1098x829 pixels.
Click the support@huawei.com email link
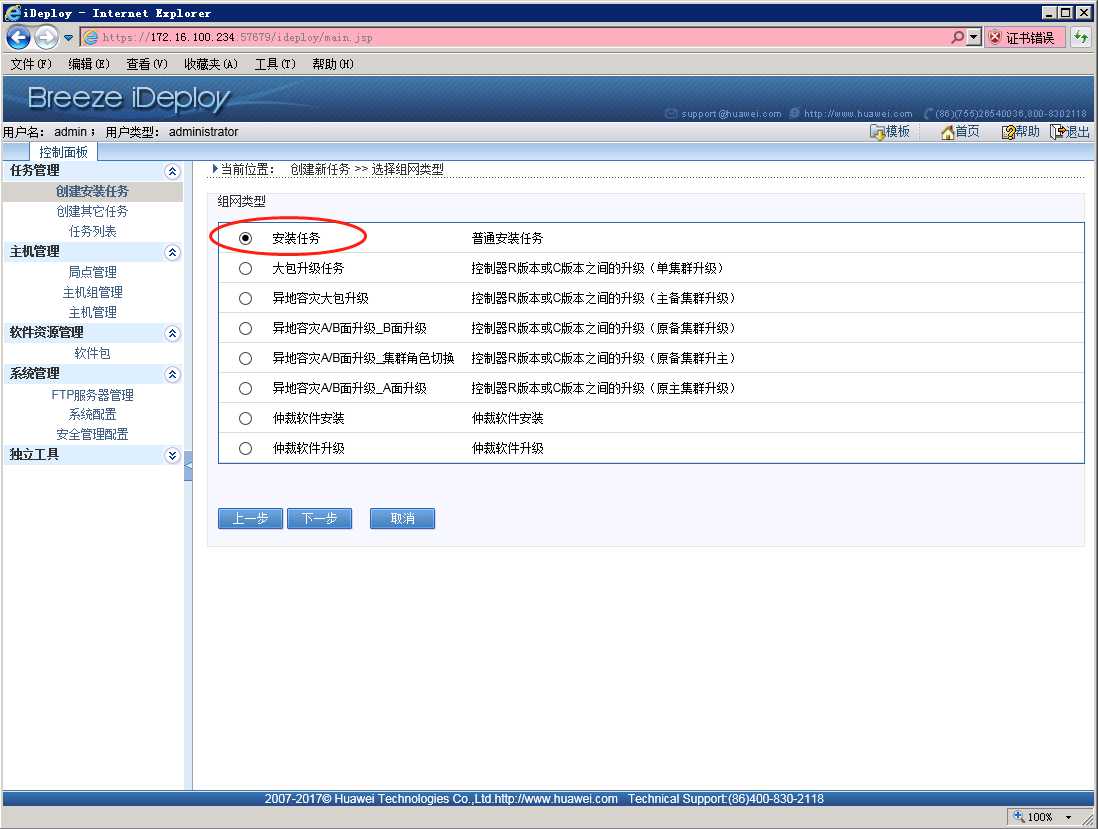tap(731, 113)
